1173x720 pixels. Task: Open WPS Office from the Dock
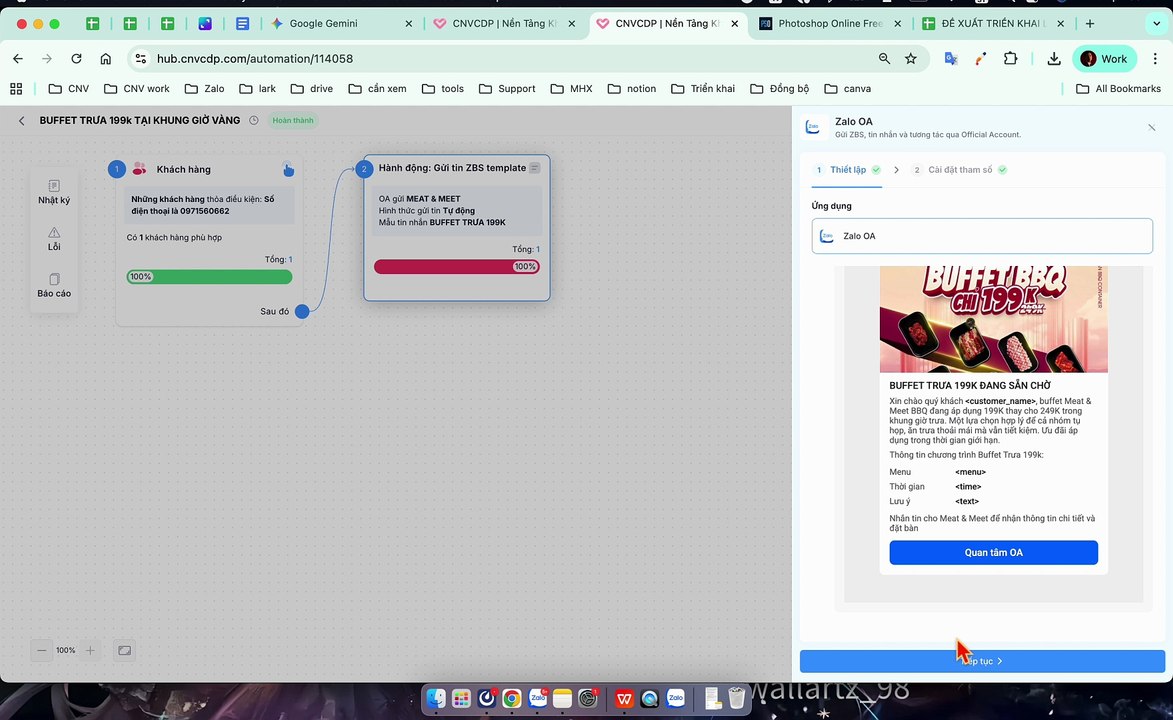click(624, 699)
